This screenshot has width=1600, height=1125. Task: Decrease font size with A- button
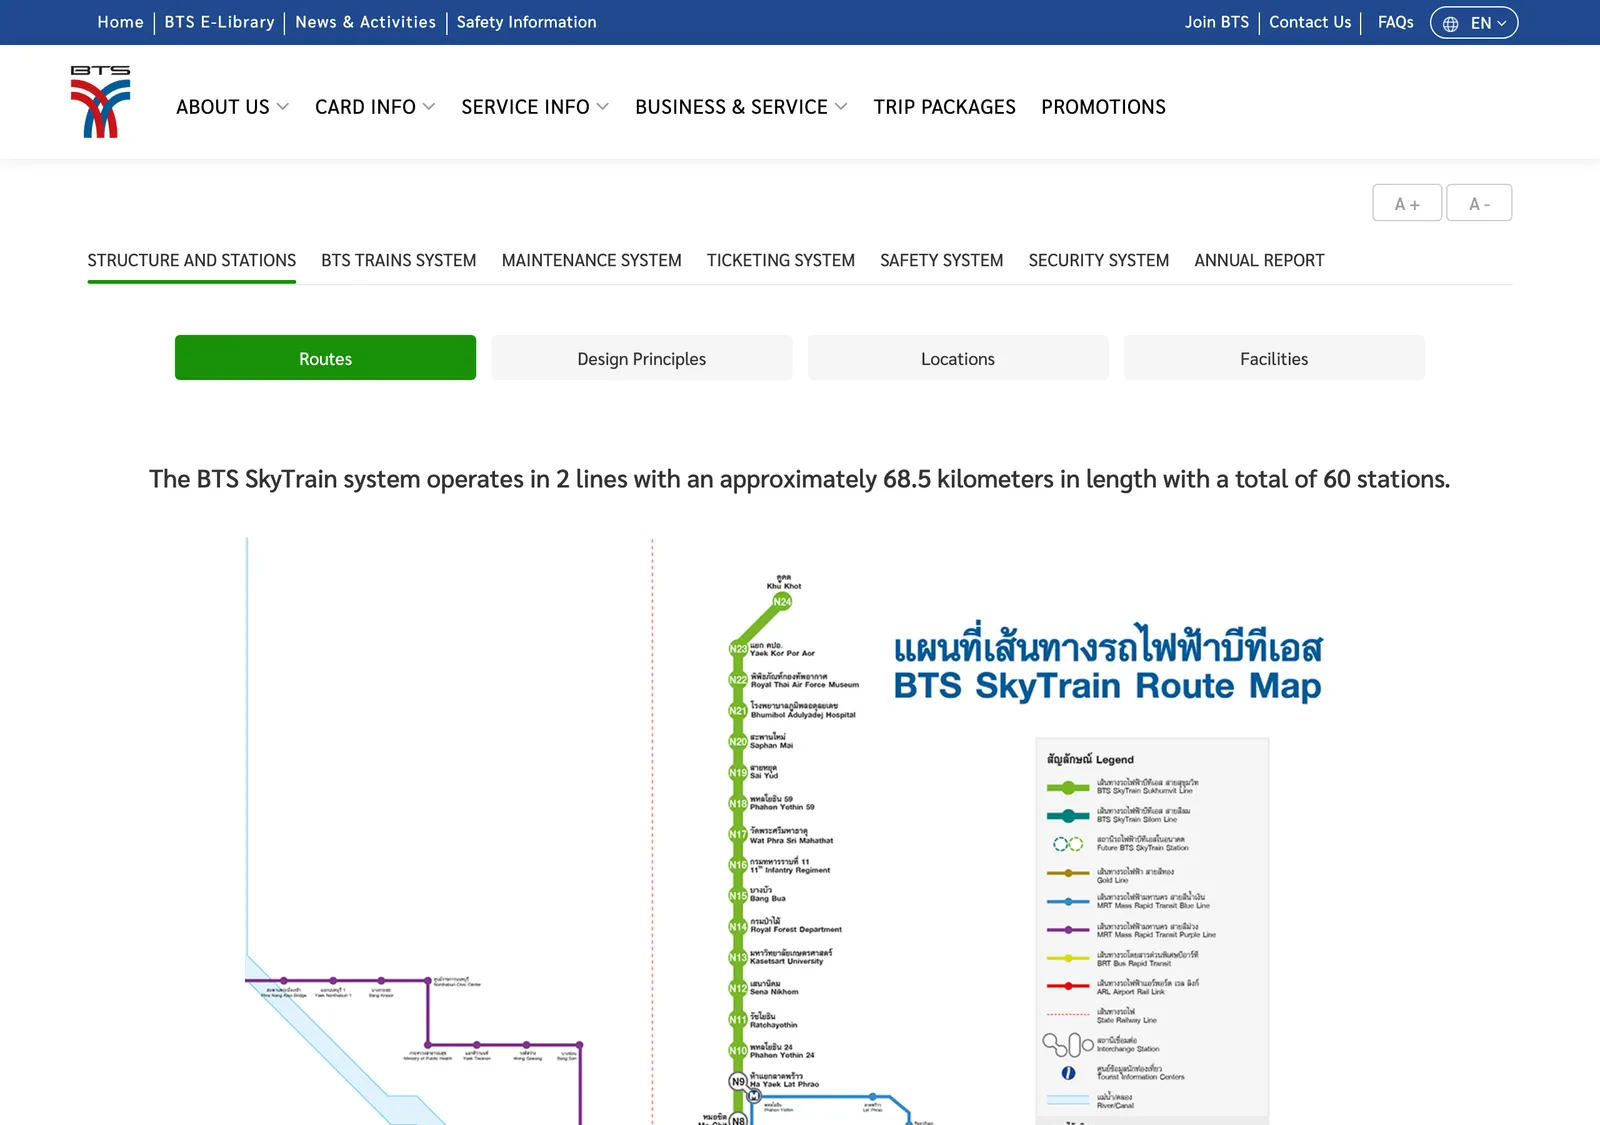pyautogui.click(x=1479, y=203)
